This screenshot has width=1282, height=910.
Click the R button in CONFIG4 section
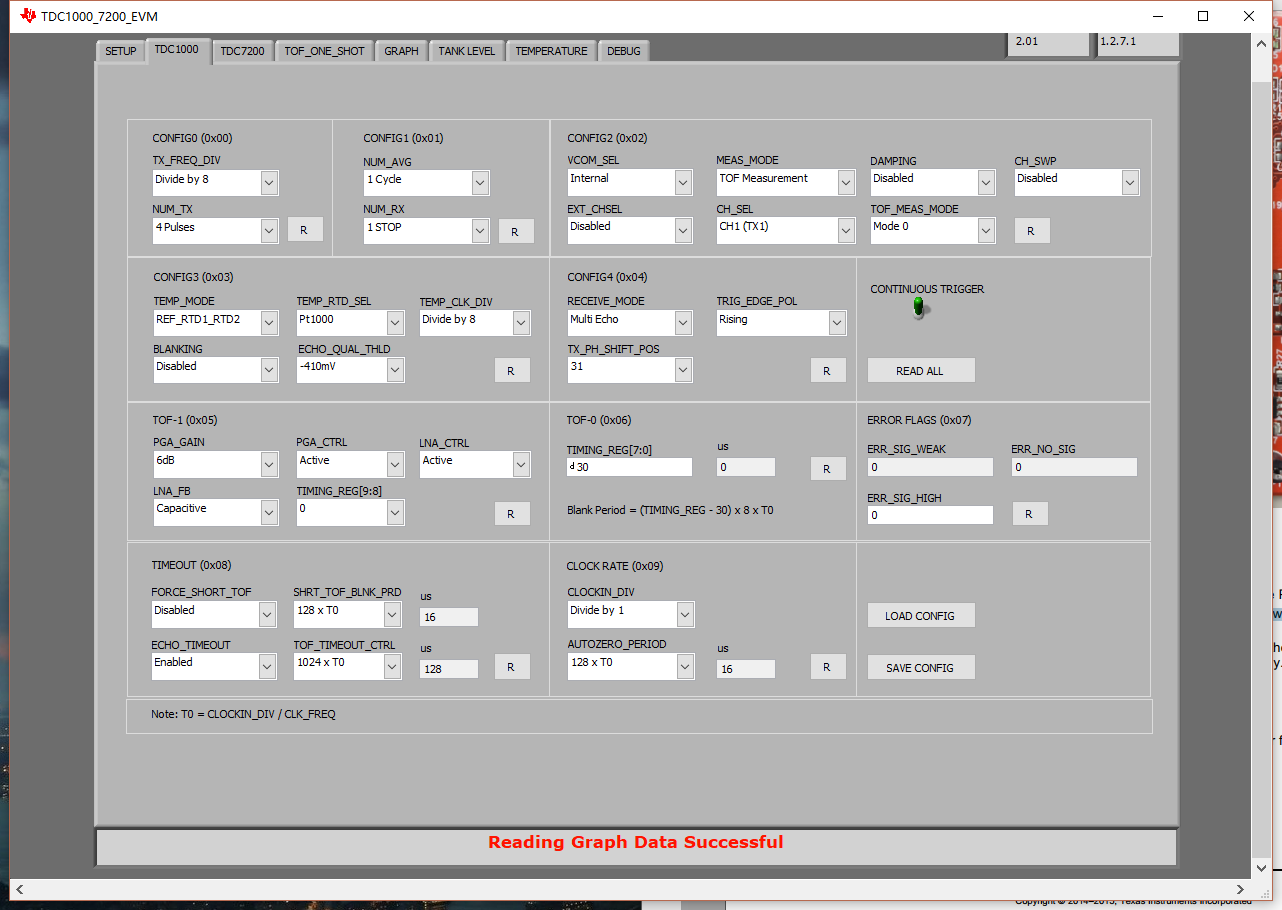[x=828, y=370]
